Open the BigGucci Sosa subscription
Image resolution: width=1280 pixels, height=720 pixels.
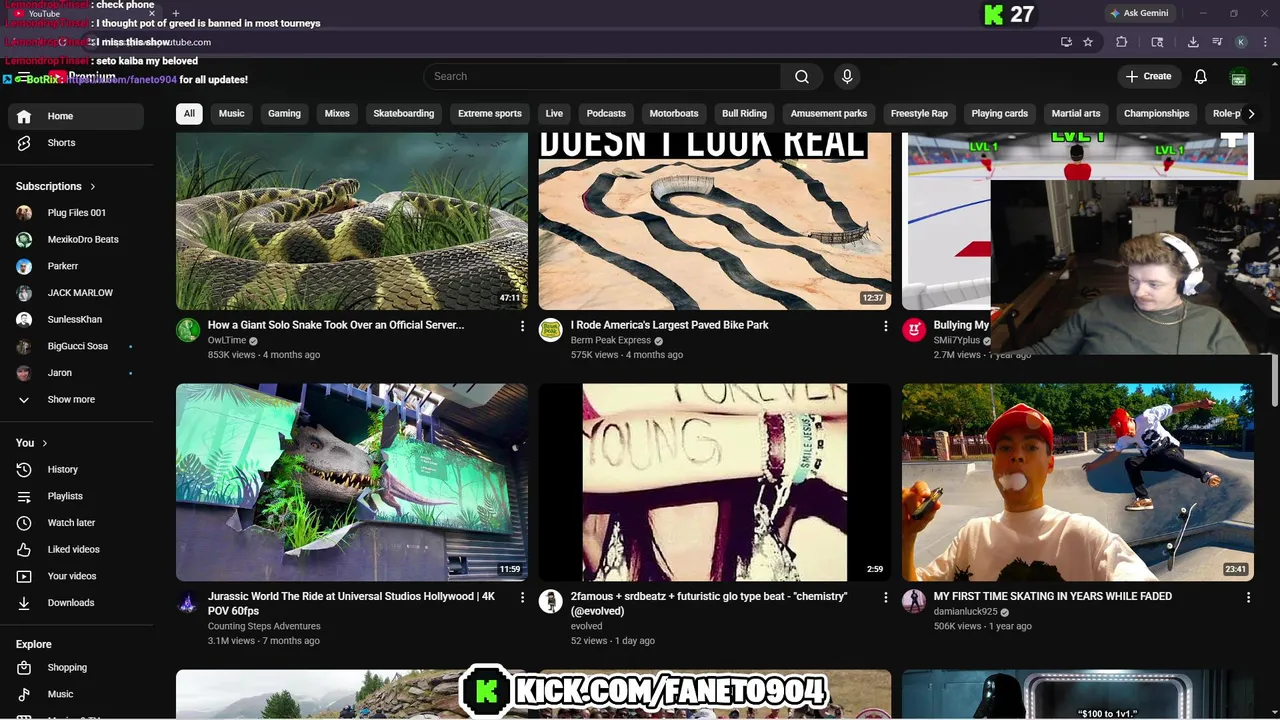point(76,346)
